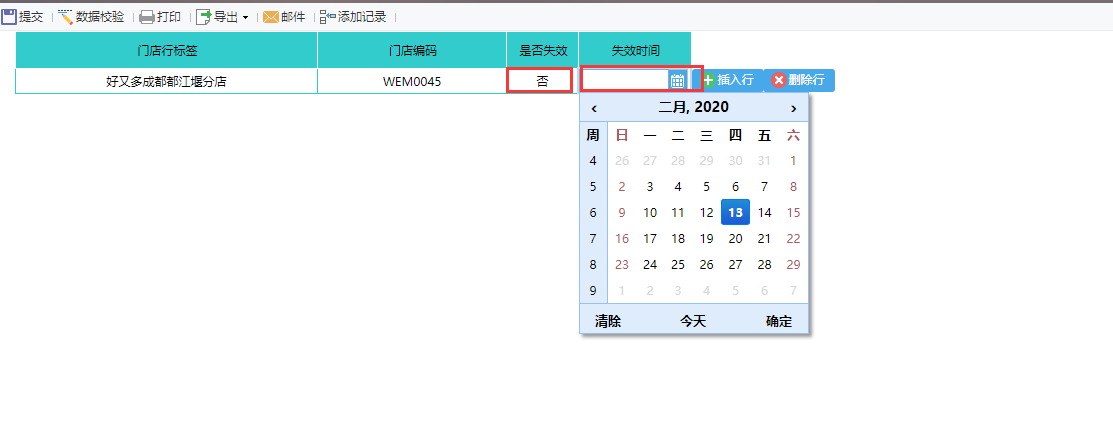Select February 6 in the calendar

tap(735, 187)
